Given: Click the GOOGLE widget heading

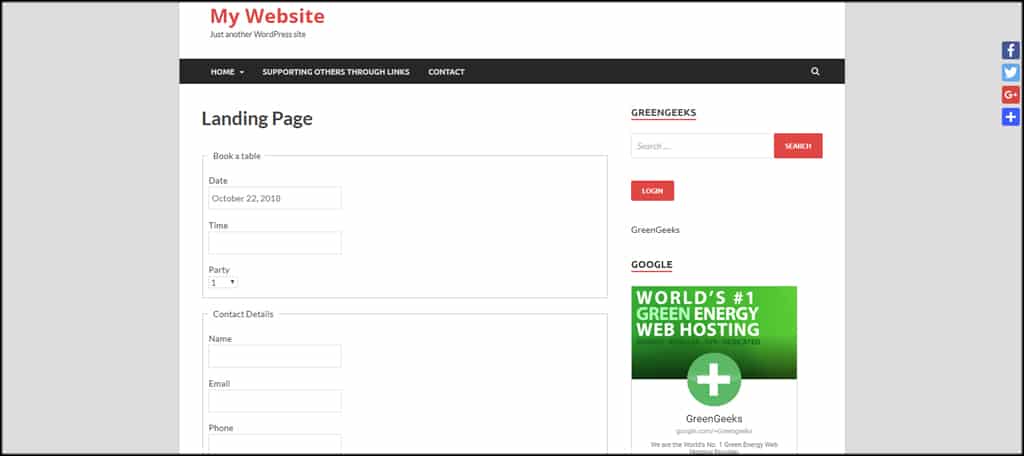Looking at the screenshot, I should pos(652,265).
